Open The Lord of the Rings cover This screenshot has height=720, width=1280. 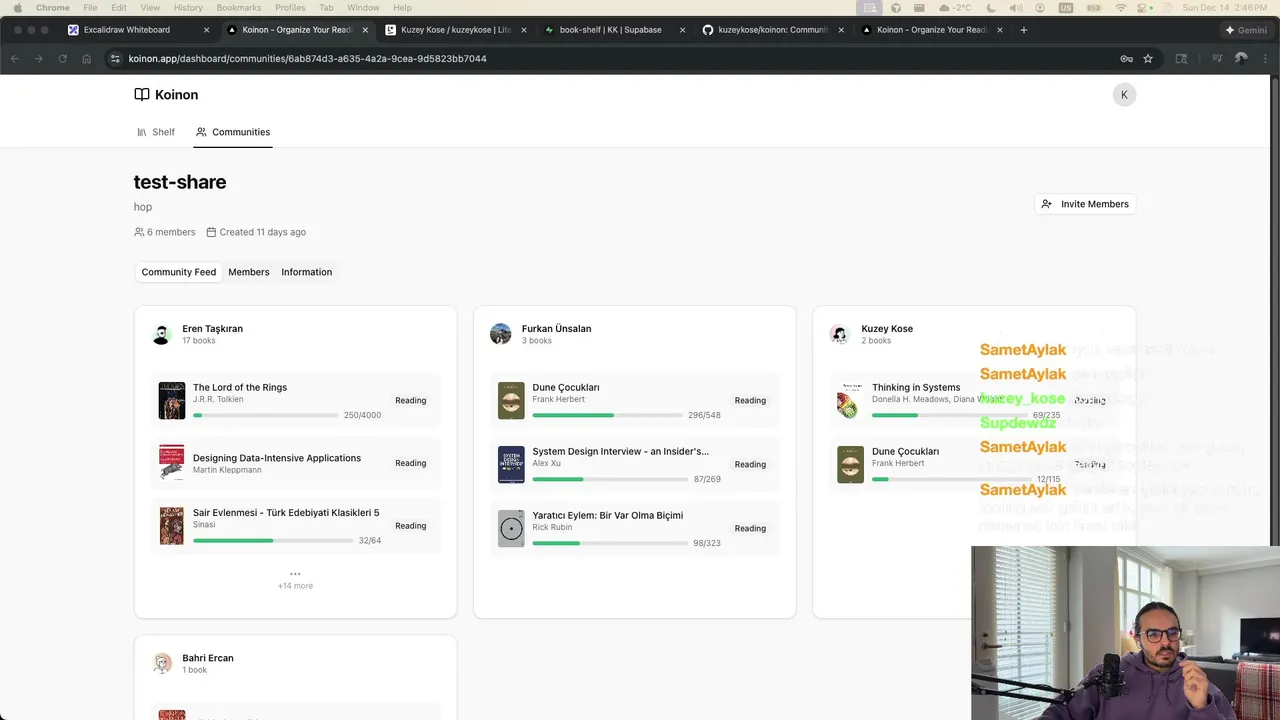172,400
